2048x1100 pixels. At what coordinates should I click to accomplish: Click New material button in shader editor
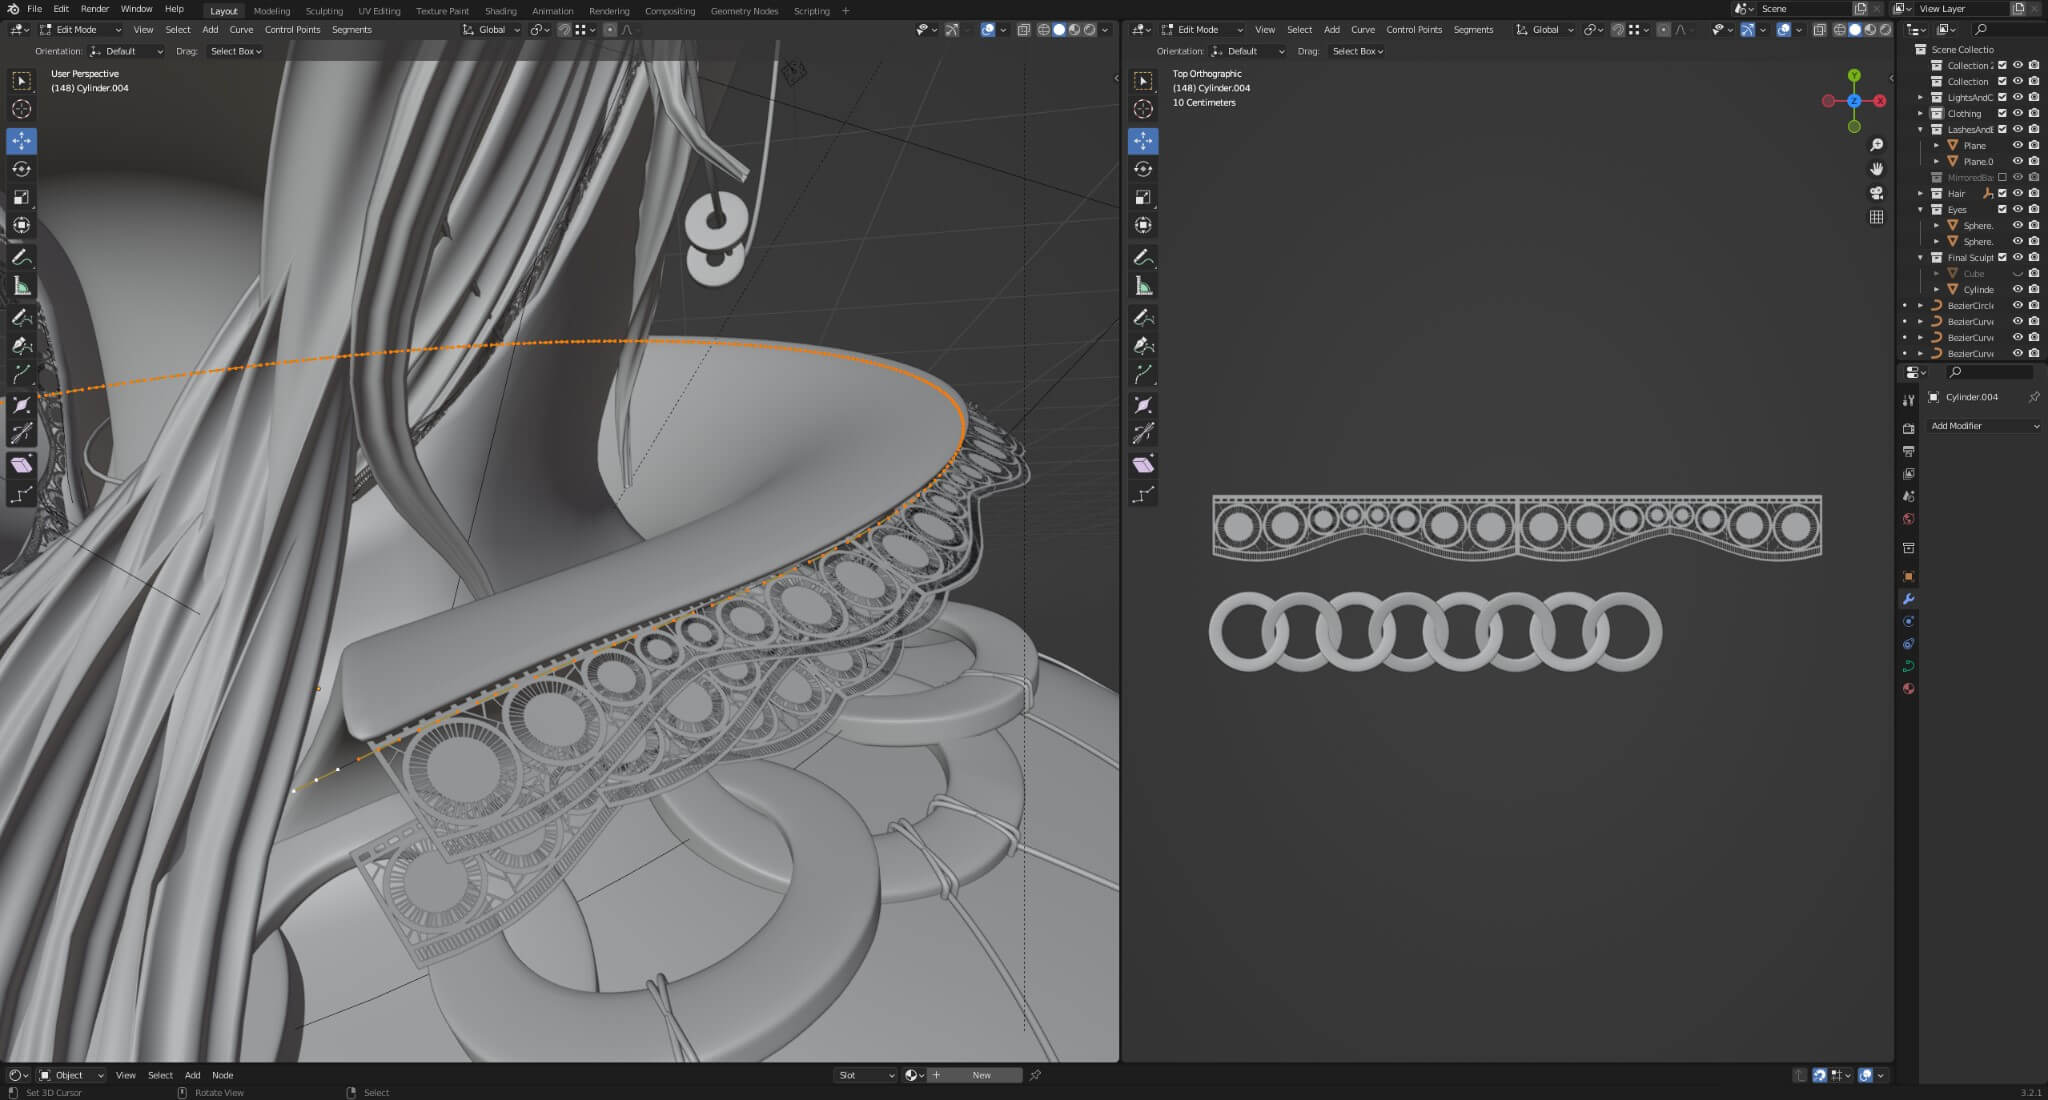982,1075
